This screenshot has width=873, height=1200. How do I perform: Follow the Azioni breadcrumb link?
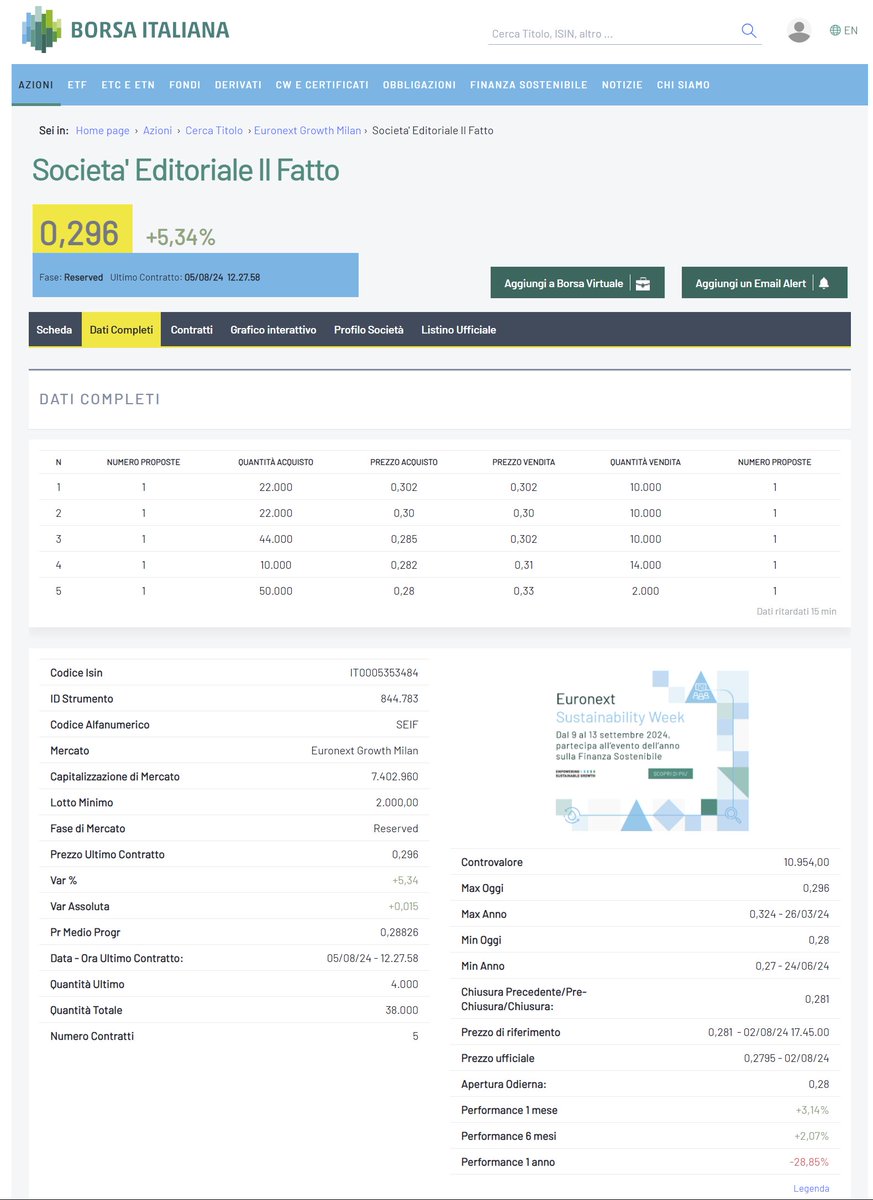click(157, 131)
